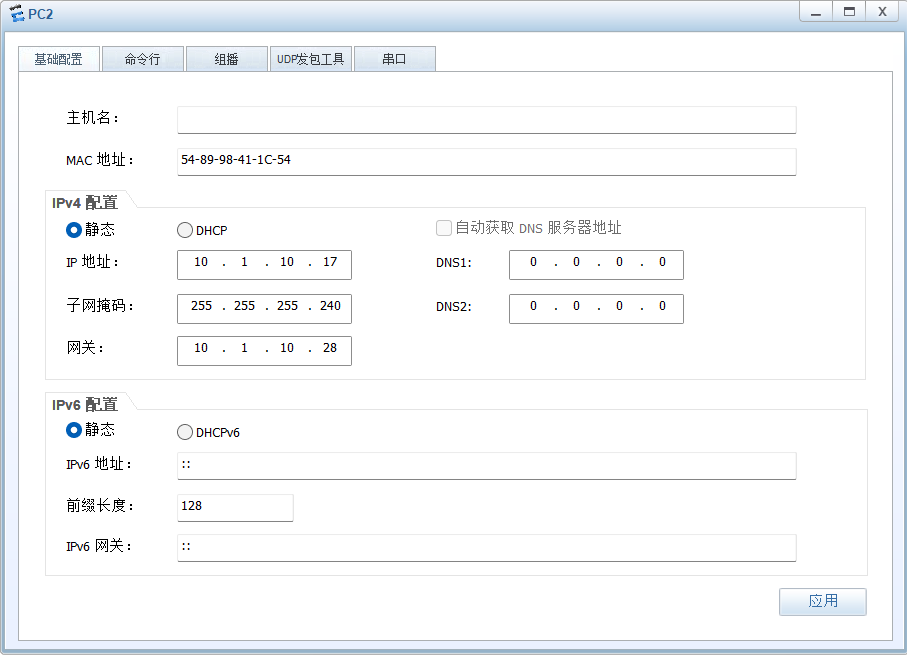The image size is (907, 655).
Task: Click the 前缀长度 field showing 128
Action: point(235,507)
